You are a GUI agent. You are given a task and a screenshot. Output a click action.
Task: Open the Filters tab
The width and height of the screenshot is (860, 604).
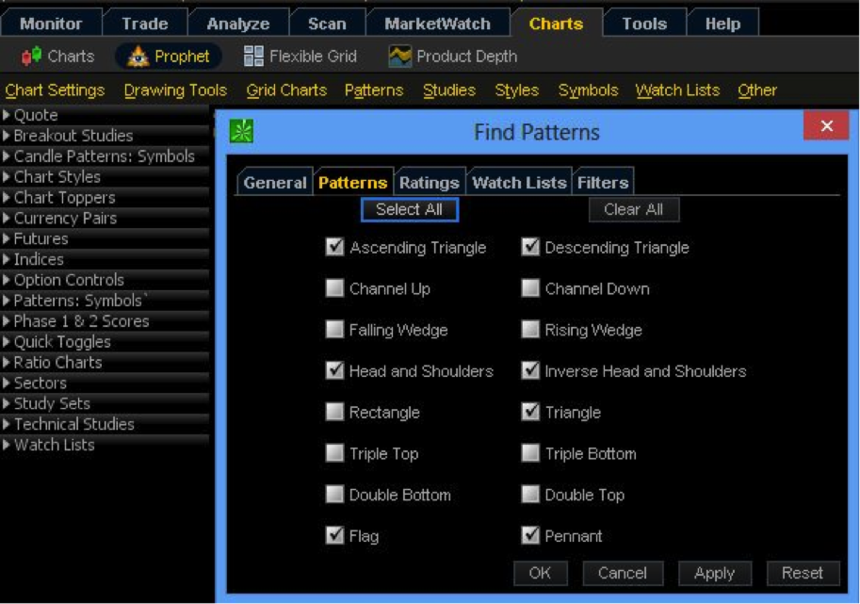pos(603,182)
